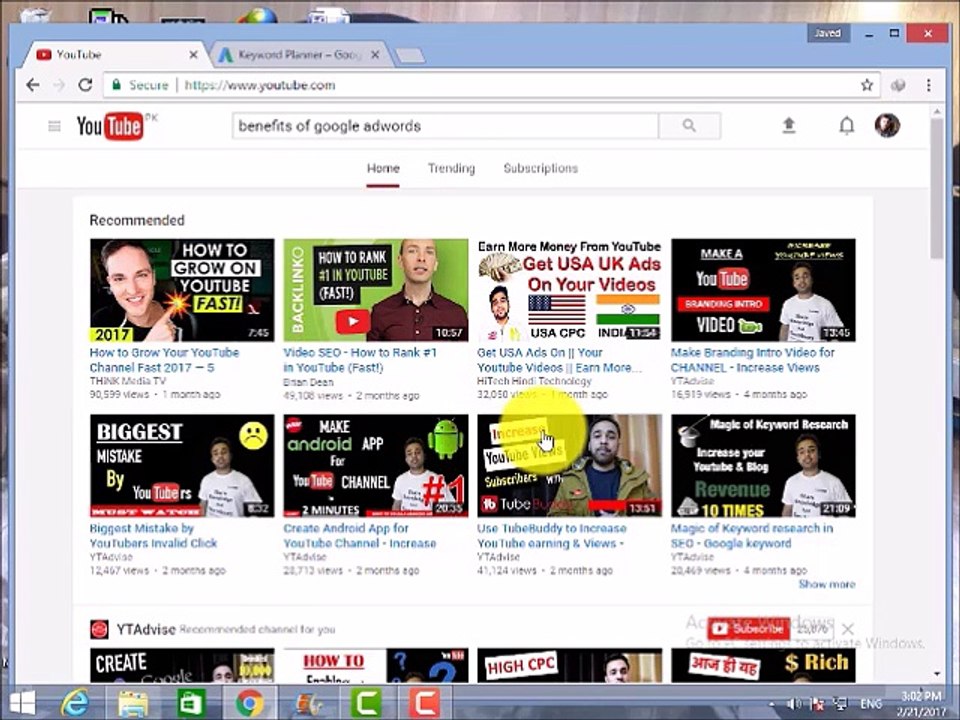Click the YouTube logo
Image resolution: width=960 pixels, height=720 pixels.
[110, 126]
